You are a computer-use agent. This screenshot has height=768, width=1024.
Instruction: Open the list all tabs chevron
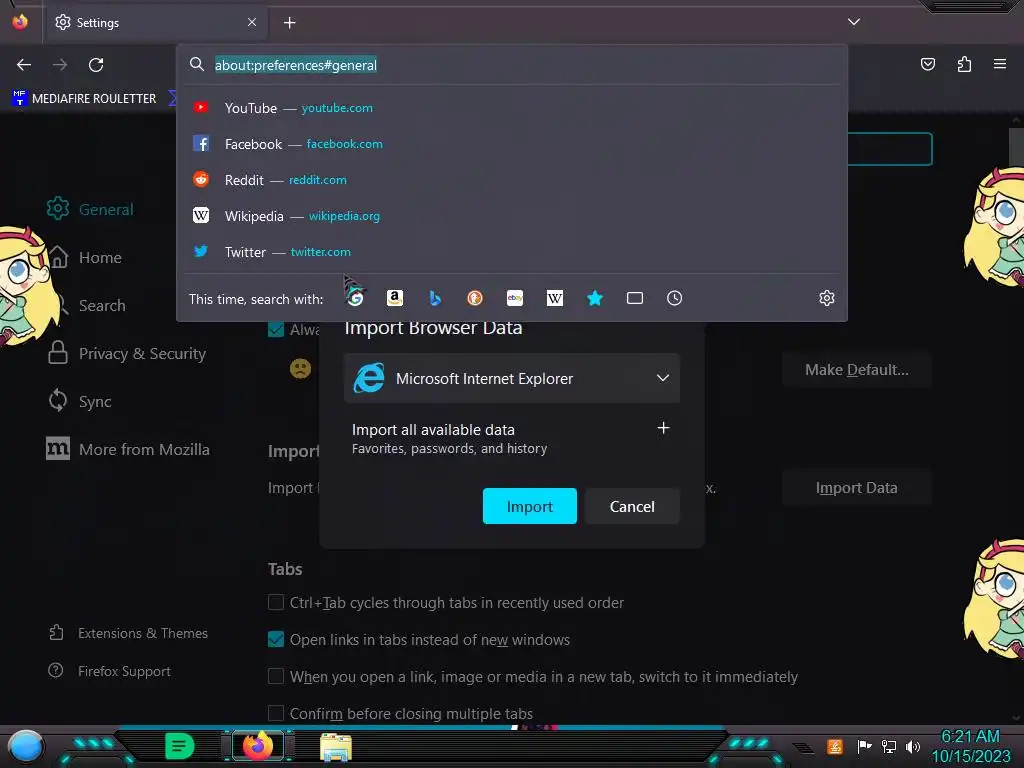point(854,22)
